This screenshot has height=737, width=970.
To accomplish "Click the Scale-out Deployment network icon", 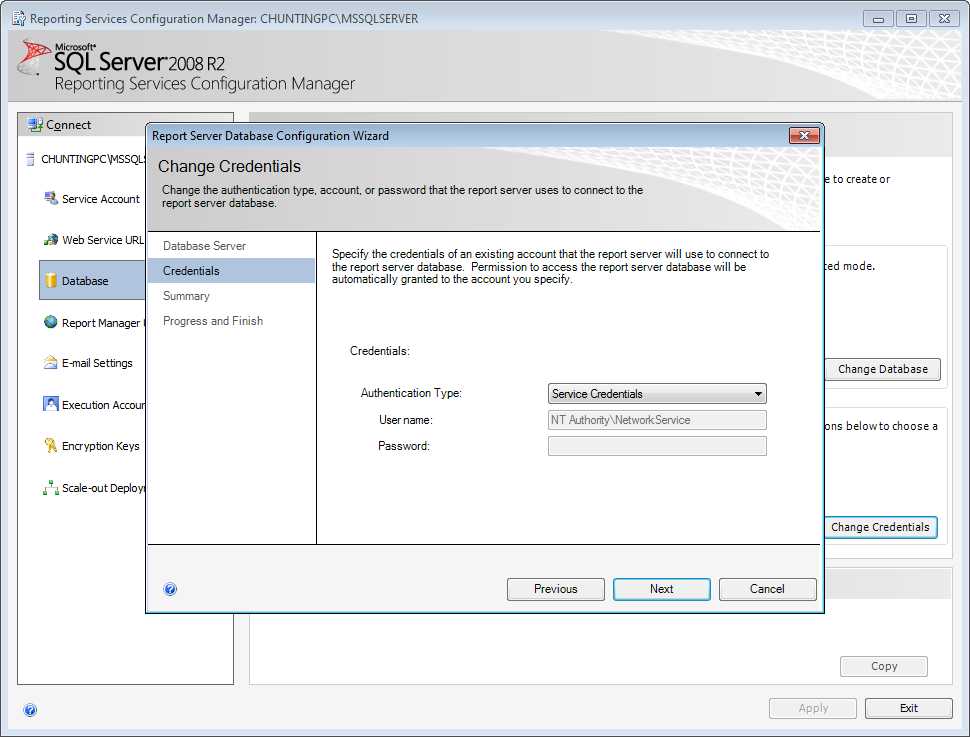I will click(x=51, y=488).
